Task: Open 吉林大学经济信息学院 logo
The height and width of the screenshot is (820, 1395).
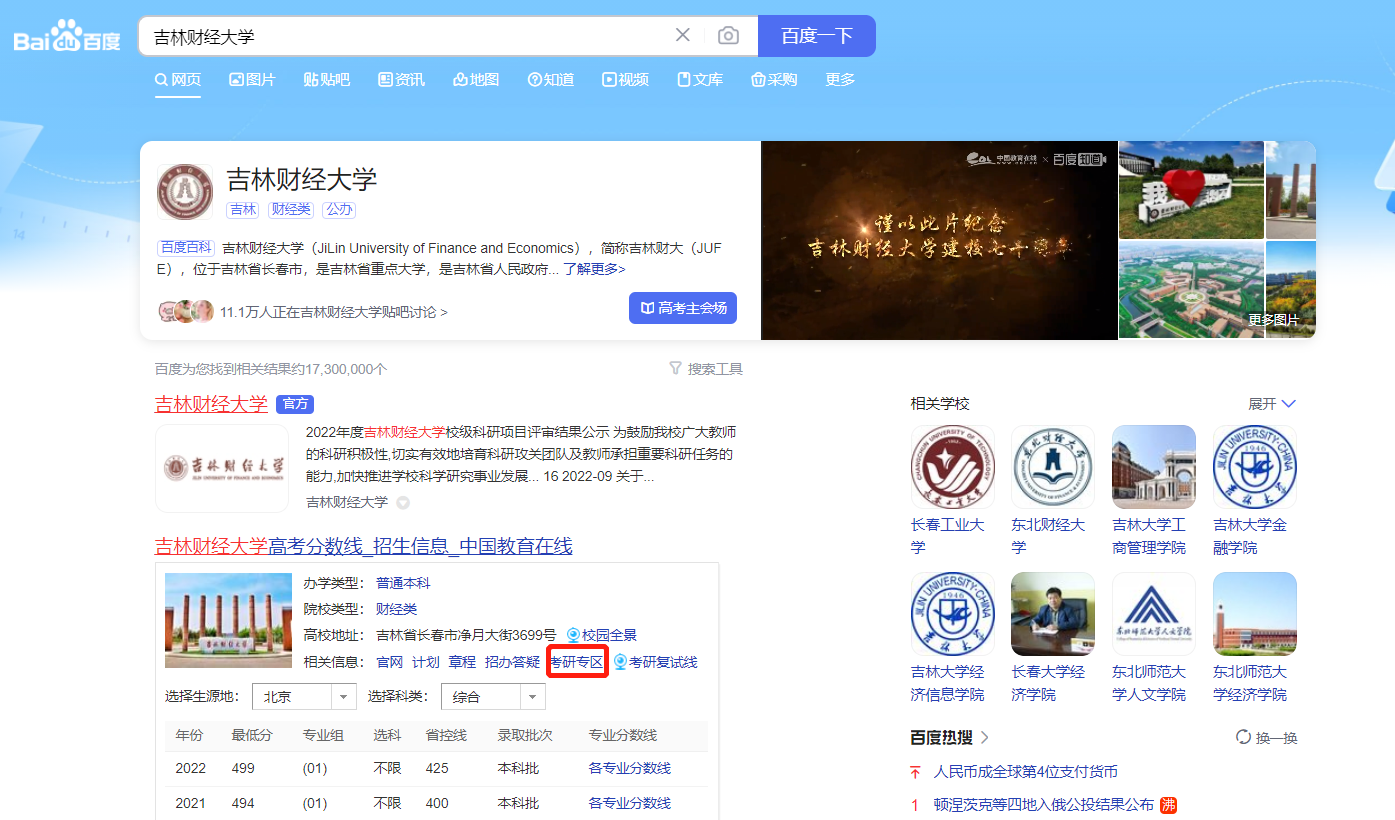Action: [952, 614]
